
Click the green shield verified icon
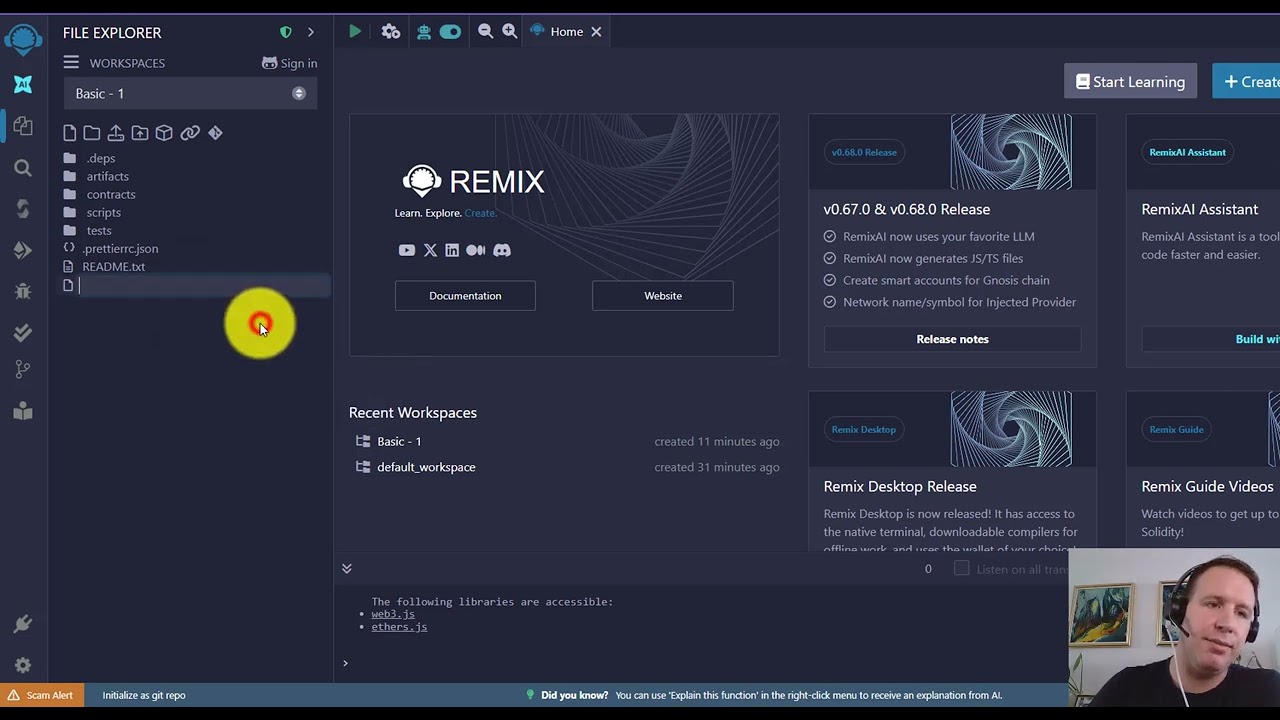(x=286, y=33)
